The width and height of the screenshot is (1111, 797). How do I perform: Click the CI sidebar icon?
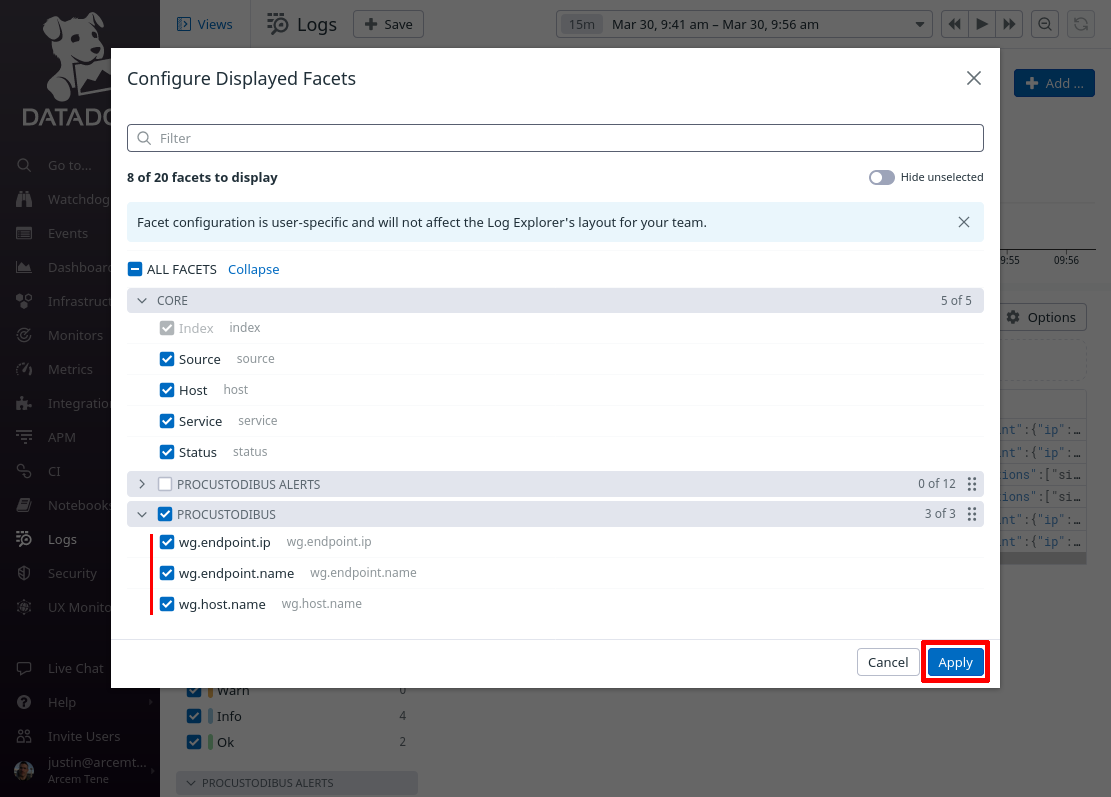(24, 471)
